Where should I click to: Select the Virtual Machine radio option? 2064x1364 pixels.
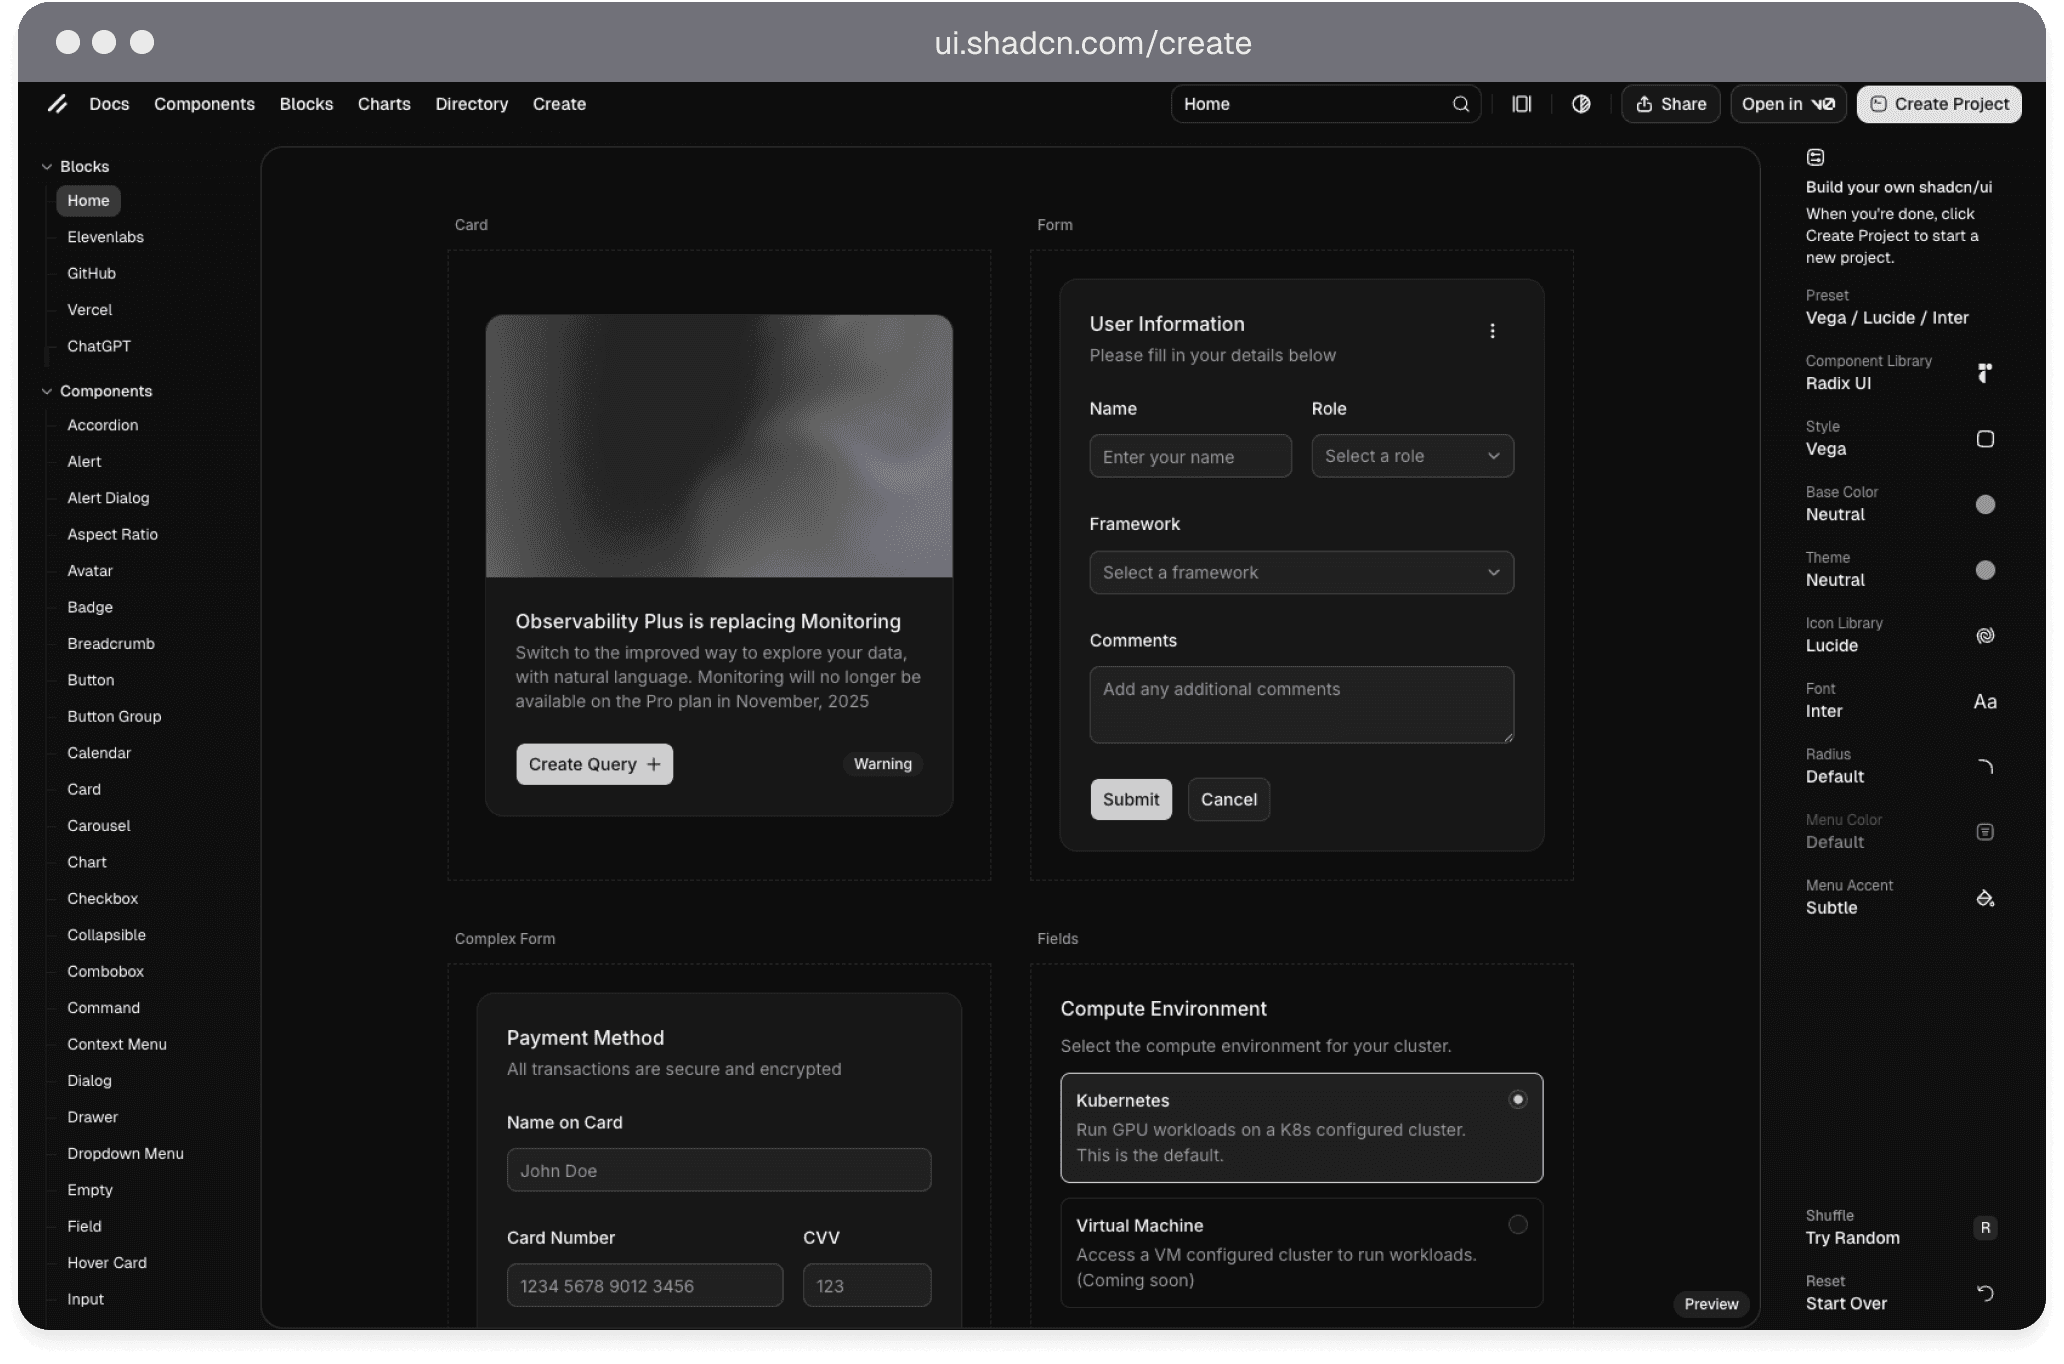[1517, 1225]
